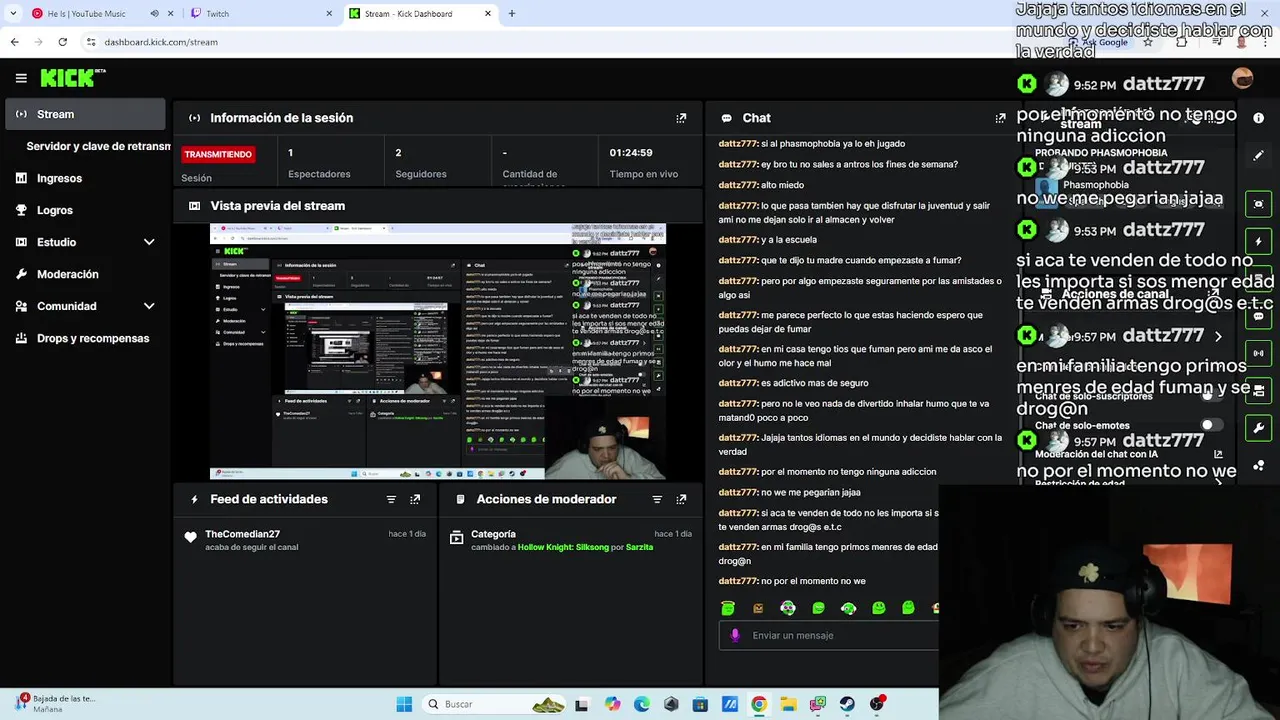1280x720 pixels.
Task: Open the hamburger menu beside Kick logo
Action: coord(21,78)
